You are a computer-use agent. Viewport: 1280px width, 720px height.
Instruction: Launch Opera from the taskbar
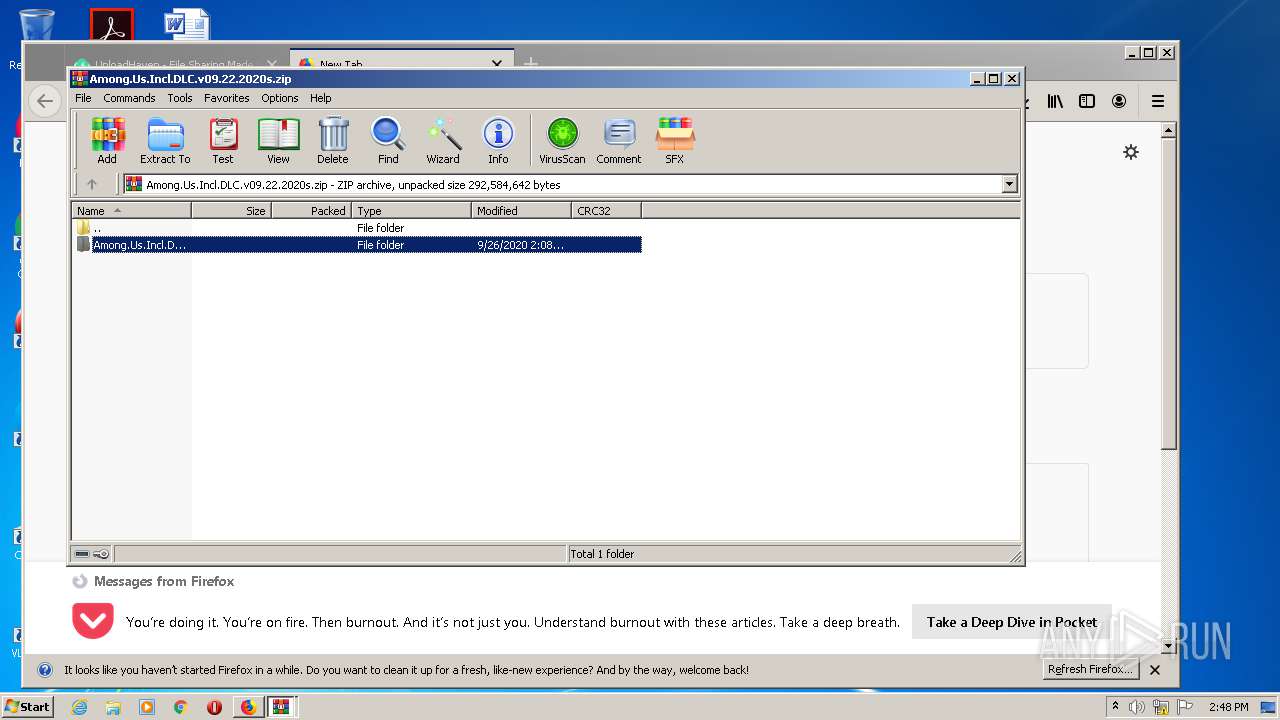(x=214, y=707)
